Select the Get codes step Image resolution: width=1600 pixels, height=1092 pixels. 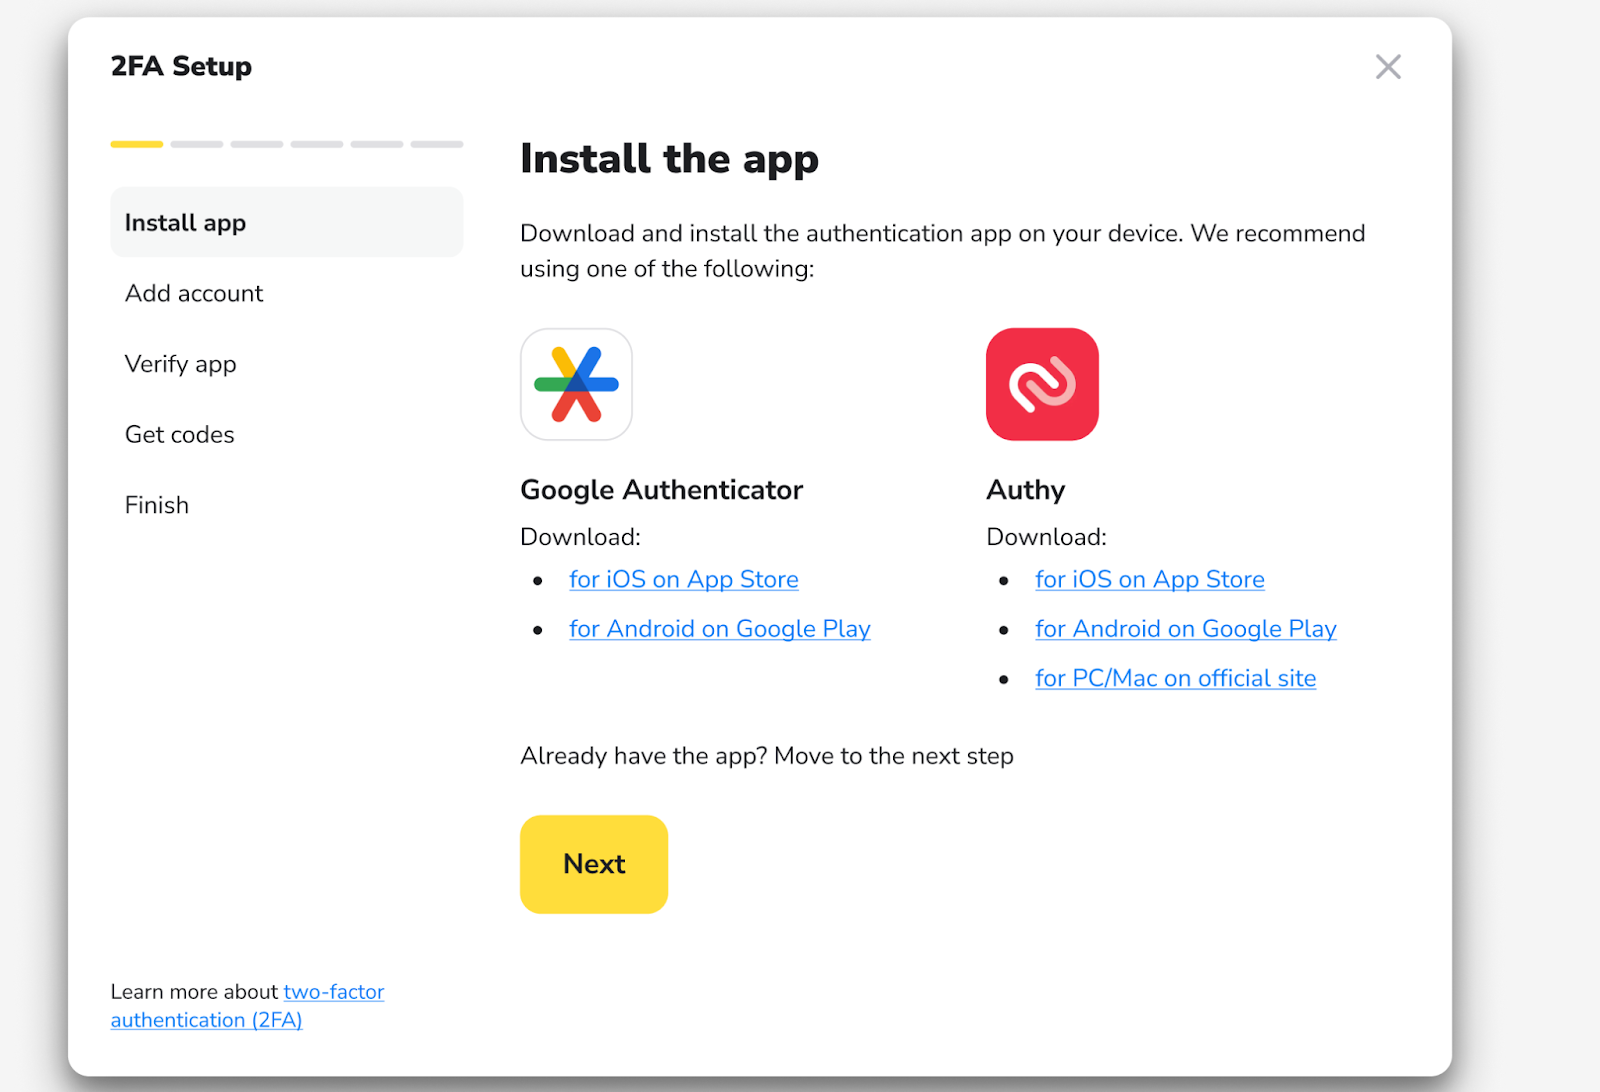pyautogui.click(x=180, y=434)
